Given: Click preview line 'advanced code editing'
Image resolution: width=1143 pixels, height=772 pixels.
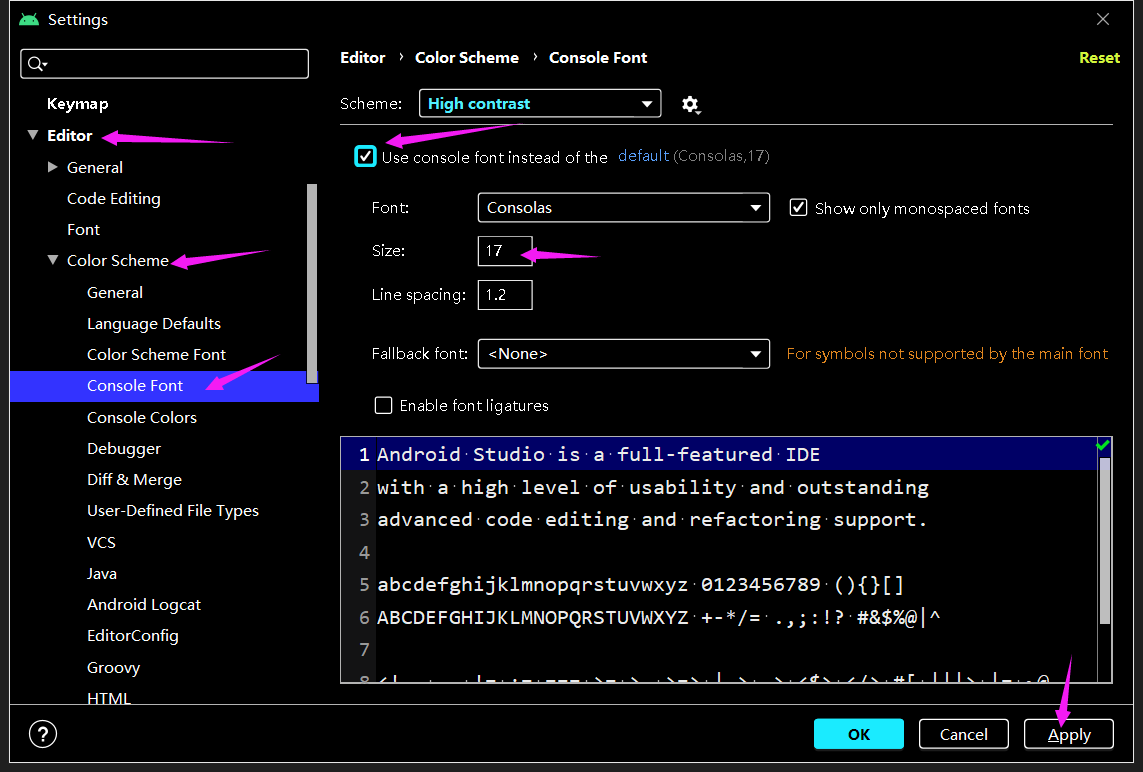Looking at the screenshot, I should (652, 520).
